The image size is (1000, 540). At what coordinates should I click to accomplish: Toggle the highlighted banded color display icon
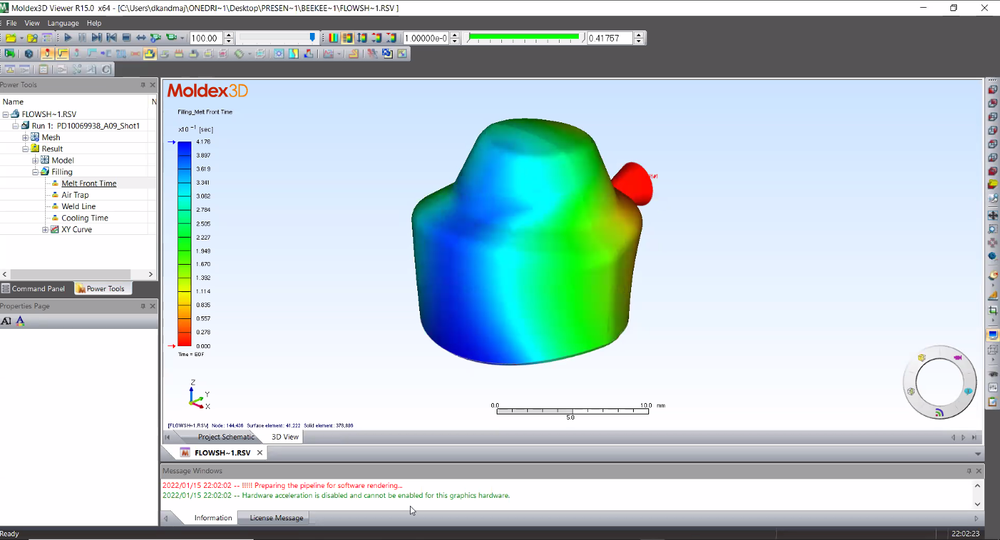click(x=348, y=38)
